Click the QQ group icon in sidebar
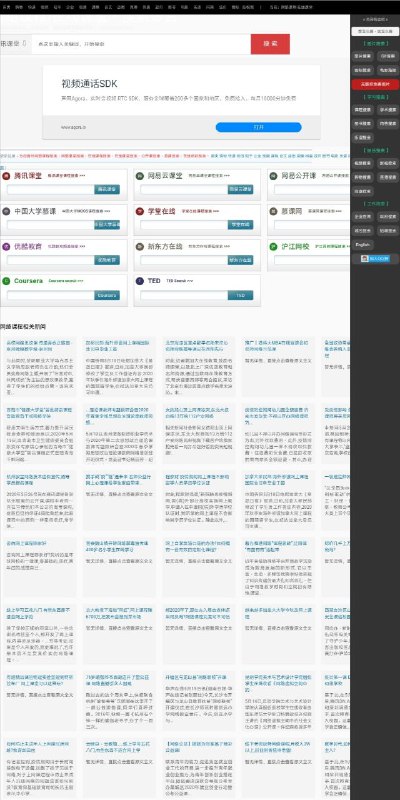This screenshot has width=400, height=800. [x=375, y=259]
